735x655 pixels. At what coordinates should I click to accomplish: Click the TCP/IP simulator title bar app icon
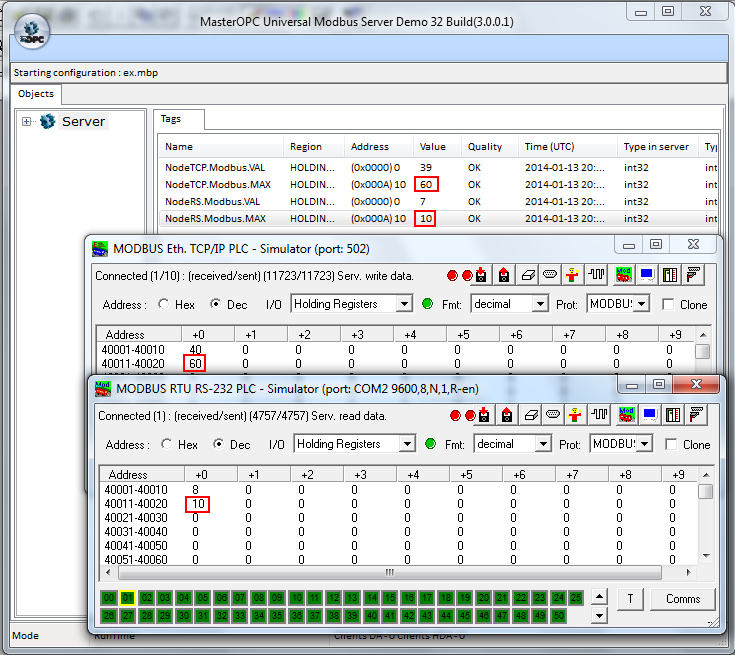(99, 248)
